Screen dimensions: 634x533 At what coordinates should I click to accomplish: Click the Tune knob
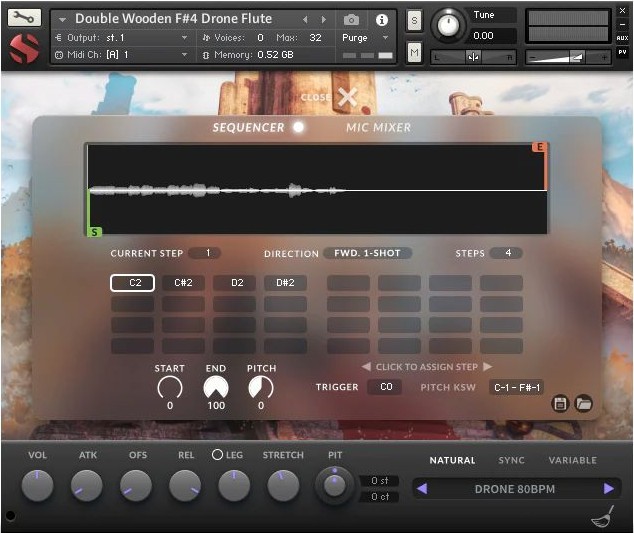click(x=448, y=25)
